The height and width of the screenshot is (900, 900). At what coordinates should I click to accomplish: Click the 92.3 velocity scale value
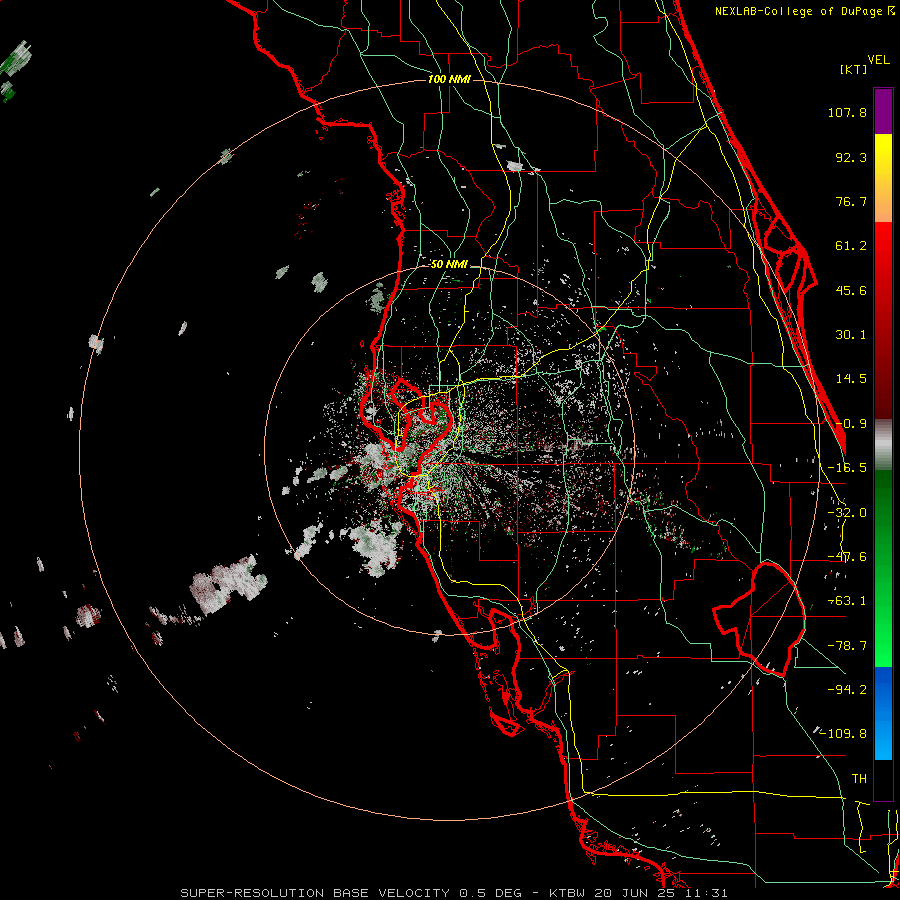(x=851, y=157)
